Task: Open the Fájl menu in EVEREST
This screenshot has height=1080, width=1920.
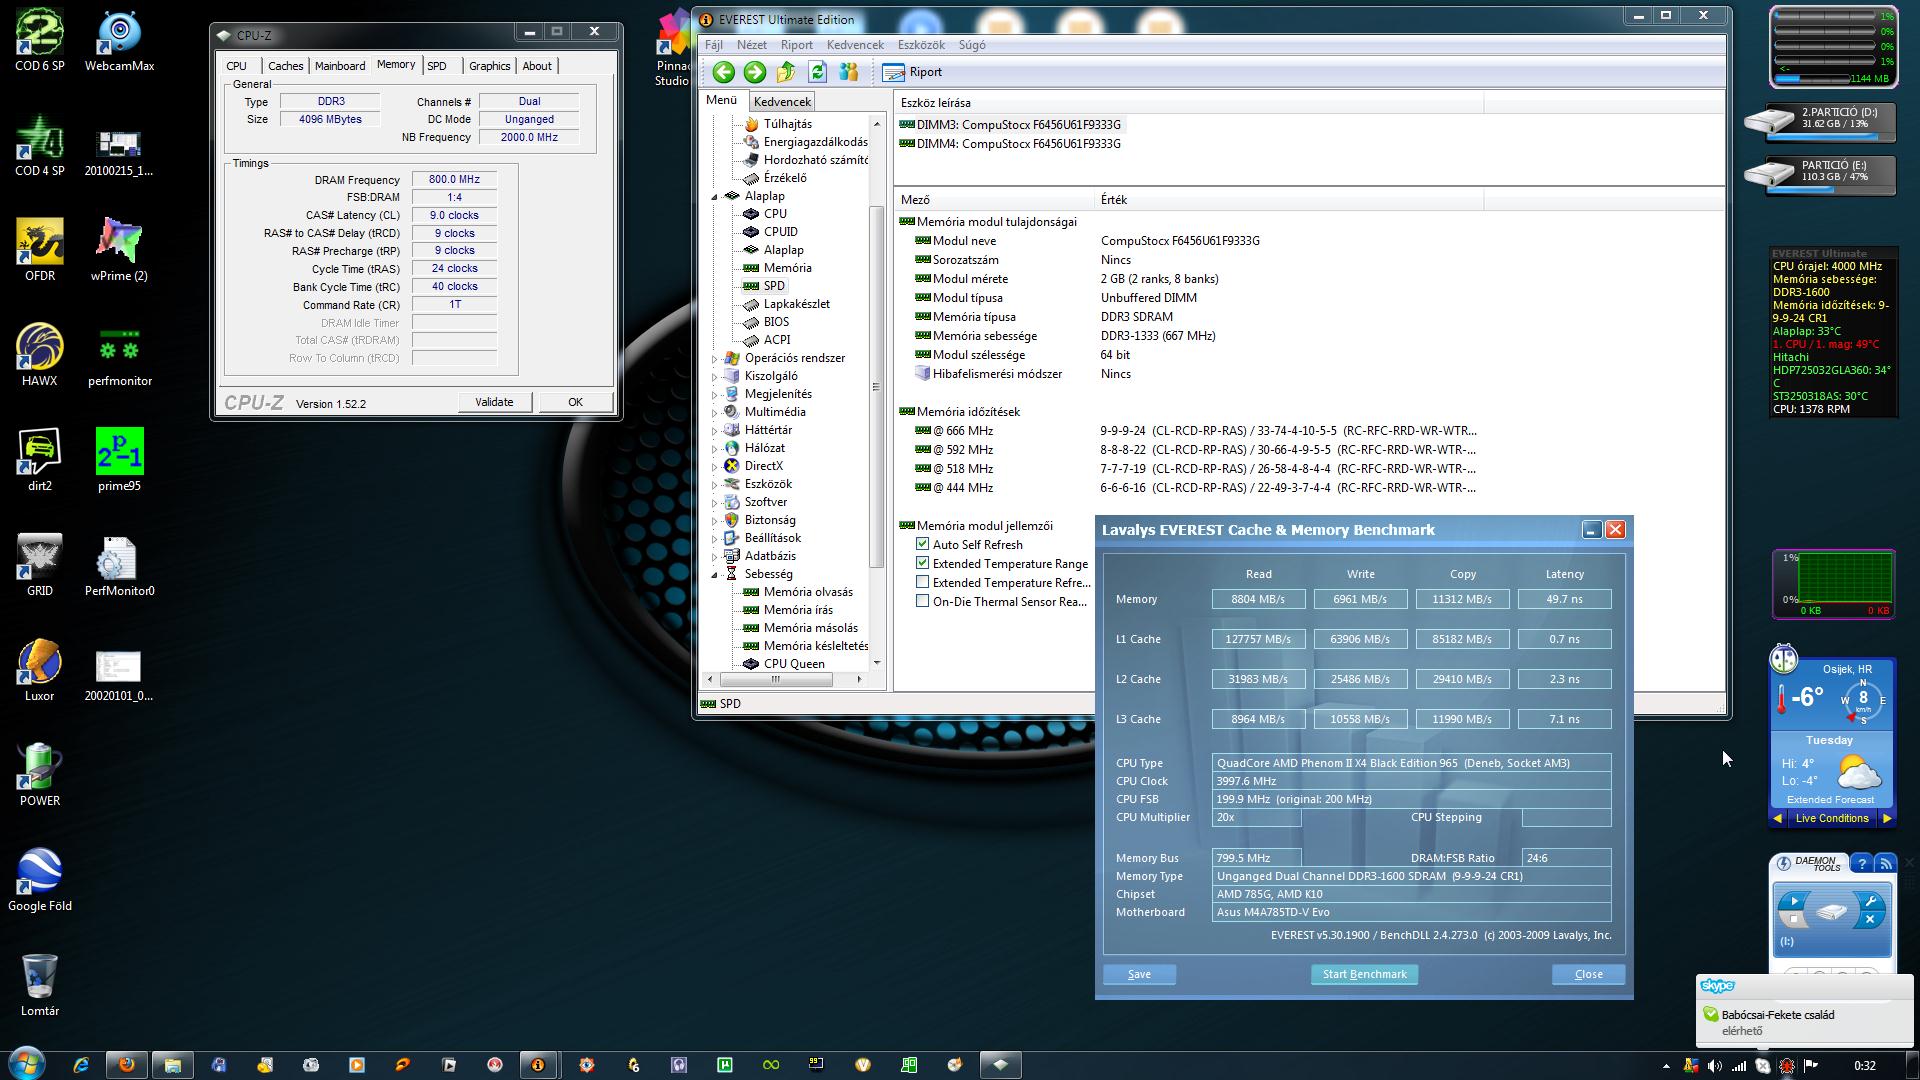Action: (714, 45)
